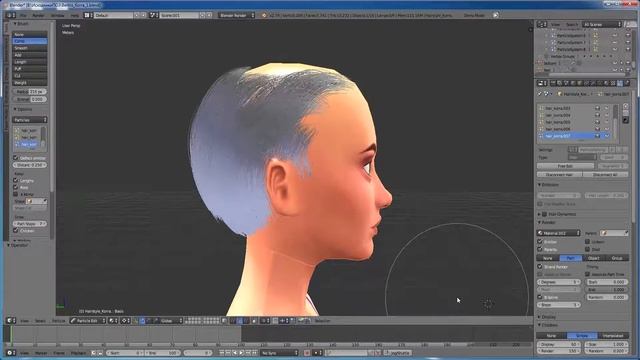Image resolution: width=640 pixels, height=360 pixels.
Task: Toggle viewport visibility of hair_korra.004
Action: coord(607,116)
